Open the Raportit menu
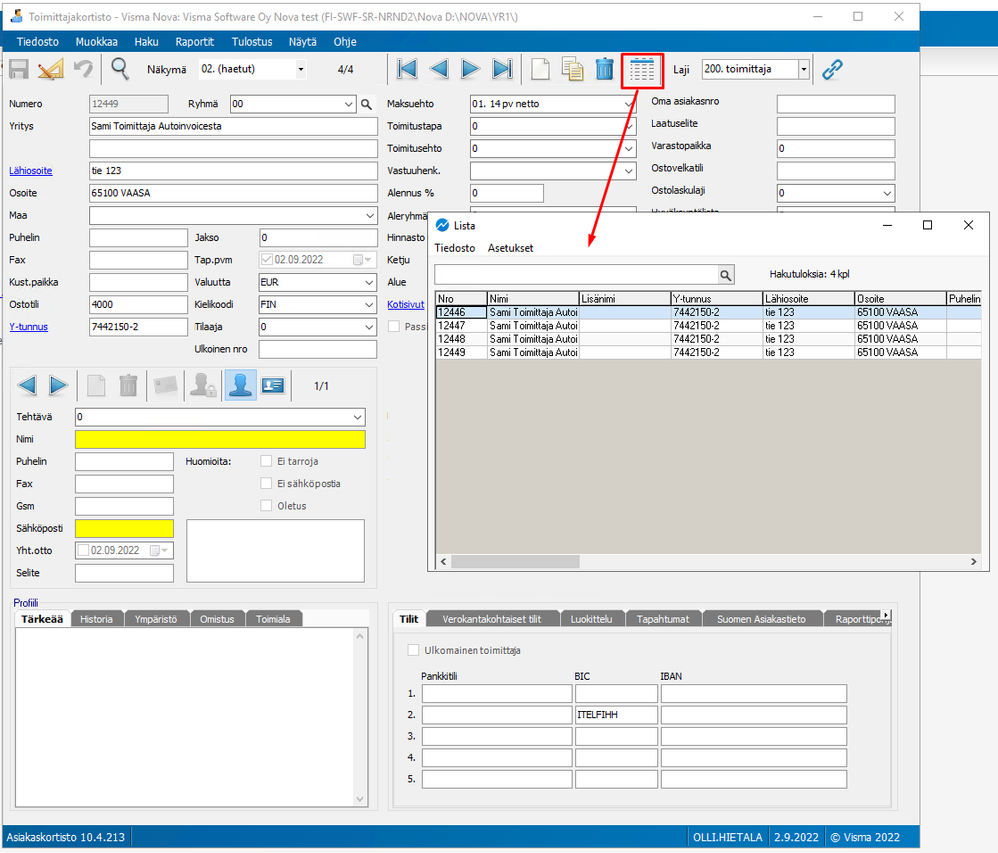The image size is (998, 853). point(194,42)
